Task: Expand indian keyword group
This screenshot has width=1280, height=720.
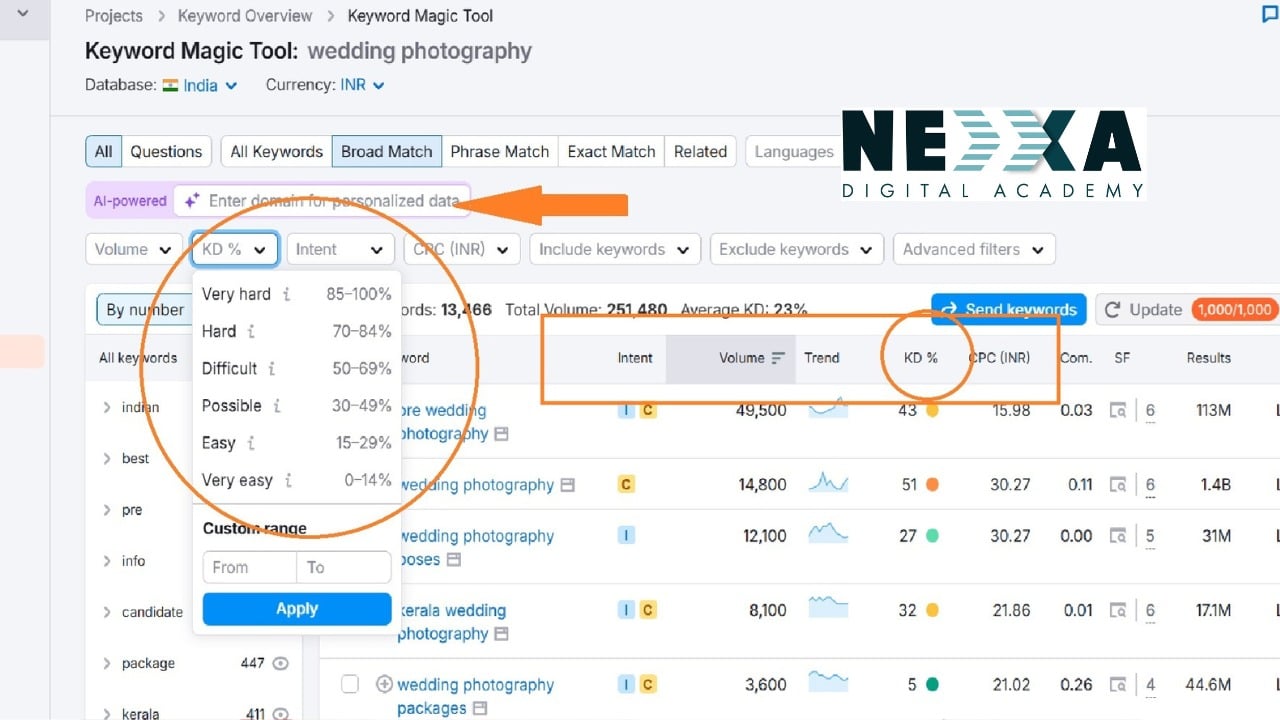Action: [107, 407]
